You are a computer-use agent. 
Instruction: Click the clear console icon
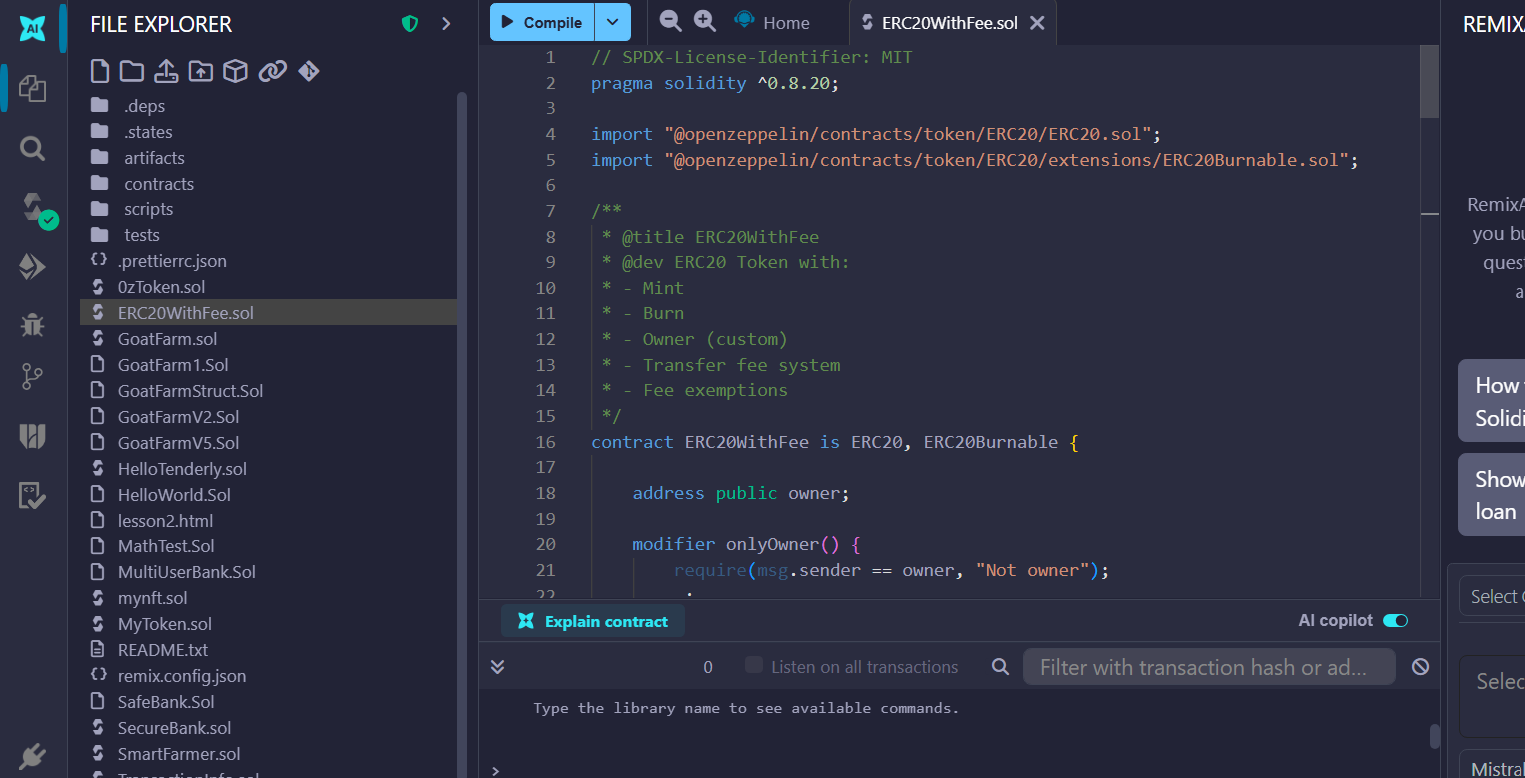[1420, 667]
